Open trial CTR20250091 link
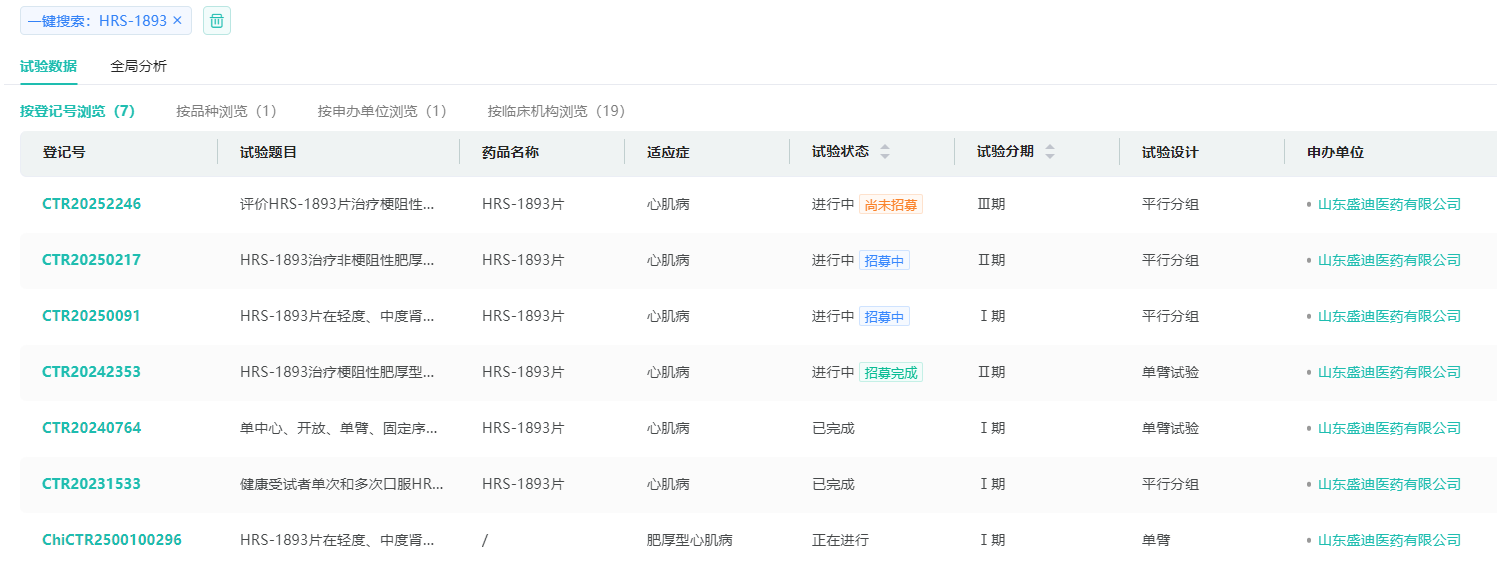1497x564 pixels. tap(91, 316)
